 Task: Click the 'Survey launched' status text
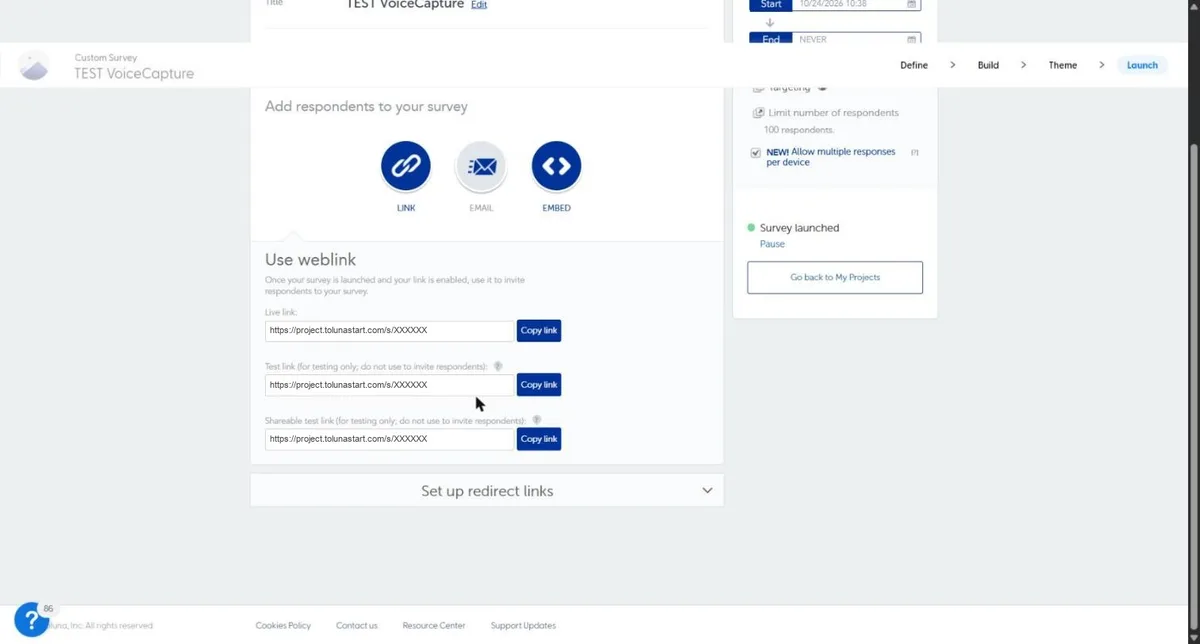pyautogui.click(x=799, y=228)
